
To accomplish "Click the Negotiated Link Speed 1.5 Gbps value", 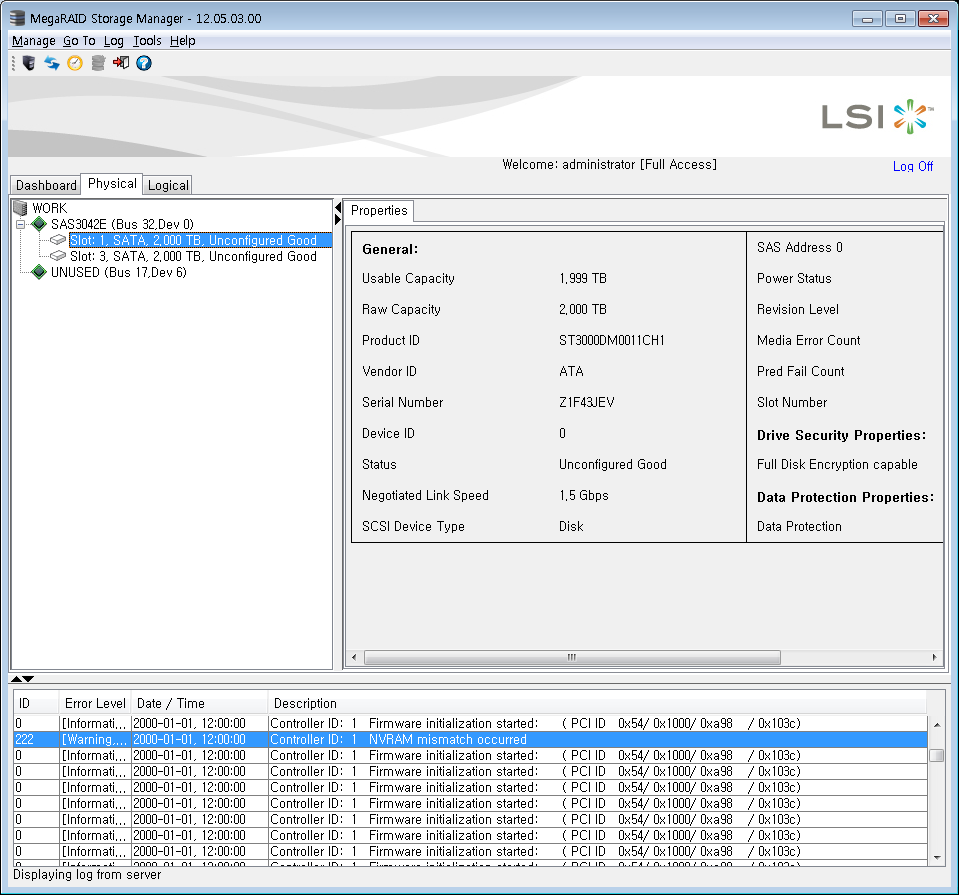I will pos(583,495).
